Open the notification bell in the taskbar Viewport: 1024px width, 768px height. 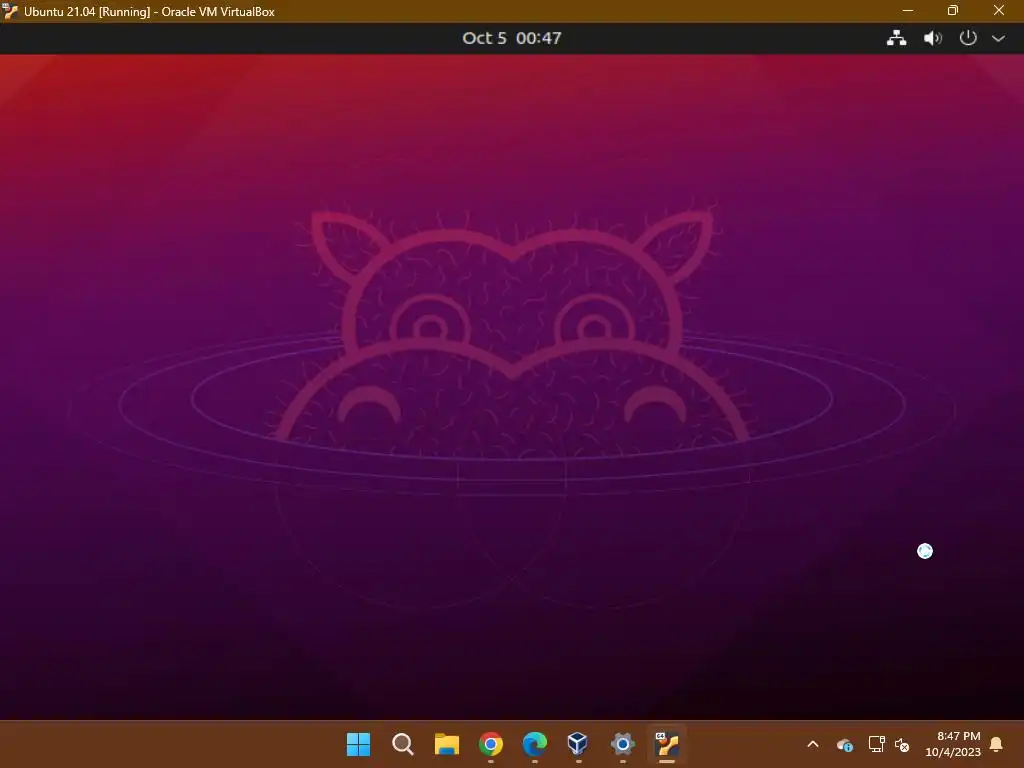(x=997, y=744)
